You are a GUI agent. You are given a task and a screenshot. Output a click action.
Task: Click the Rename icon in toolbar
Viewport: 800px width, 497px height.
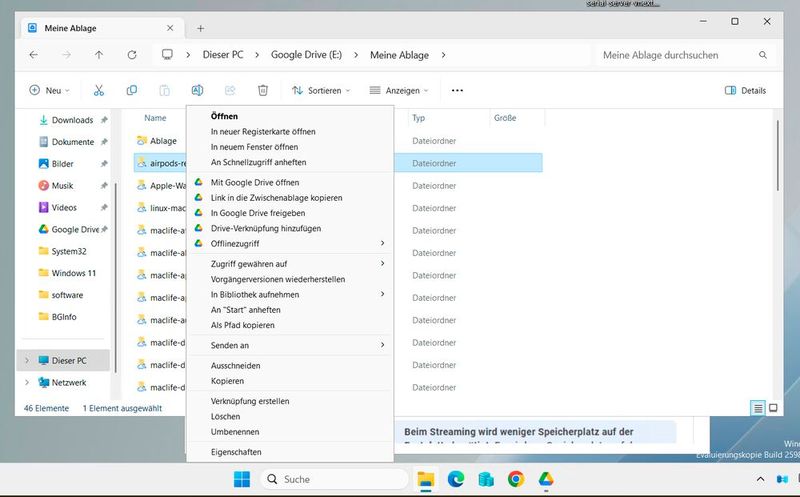tap(197, 90)
